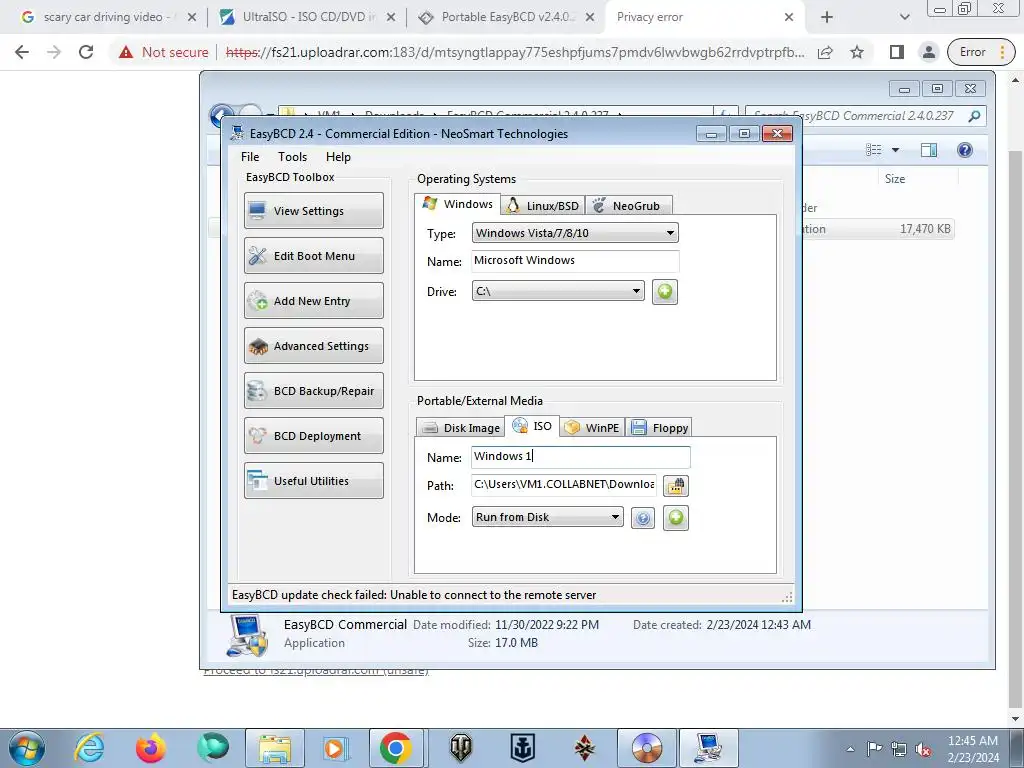1024x768 pixels.
Task: Bookmark this page with the star icon
Action: click(x=857, y=52)
